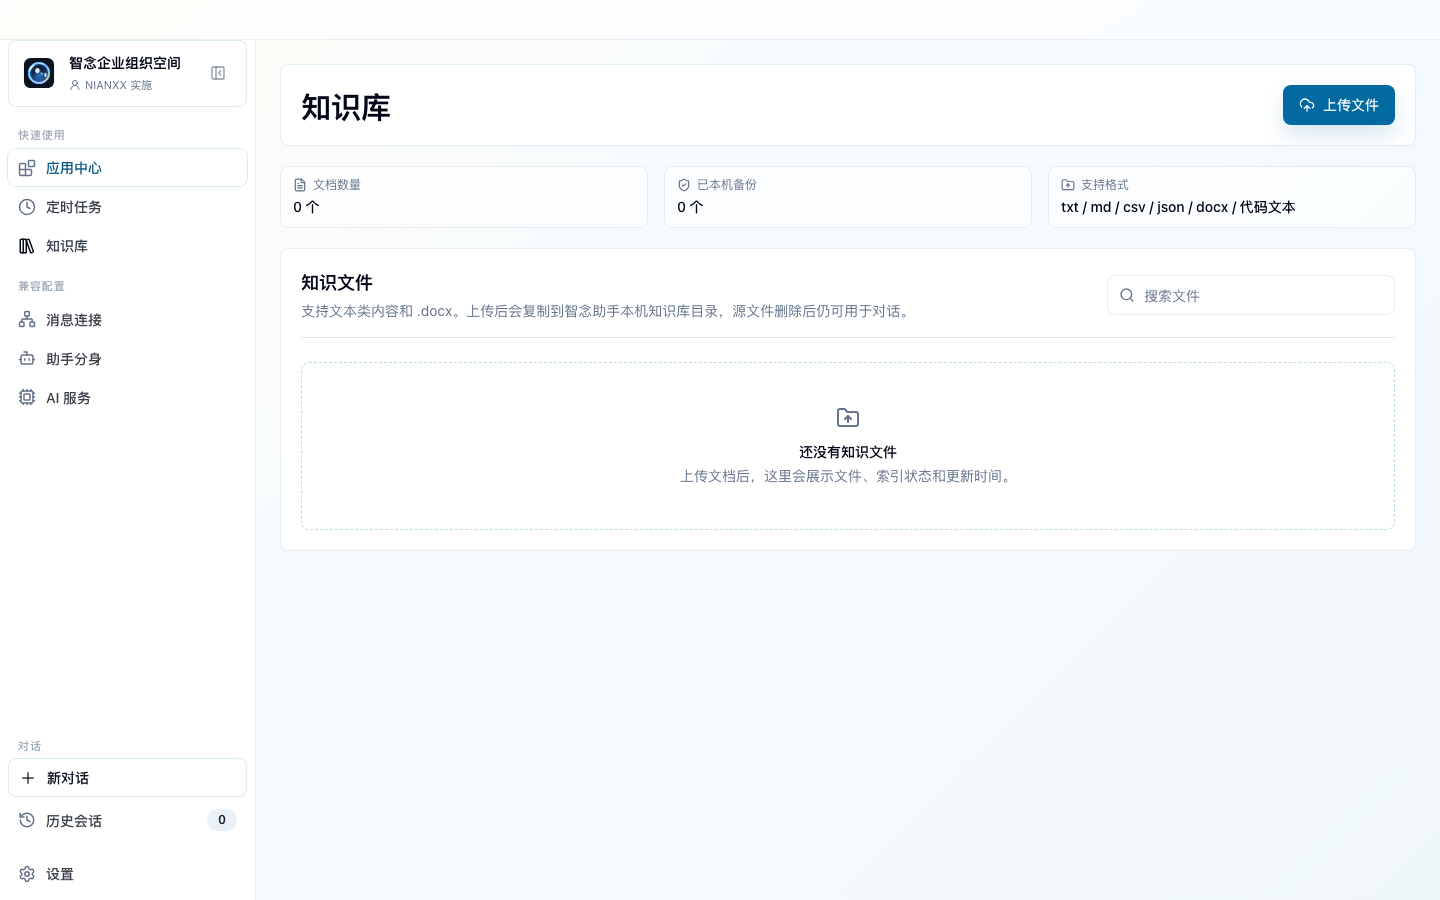The height and width of the screenshot is (900, 1440).
Task: Click the user icon beside NIANXX 实施
Action: coord(75,85)
